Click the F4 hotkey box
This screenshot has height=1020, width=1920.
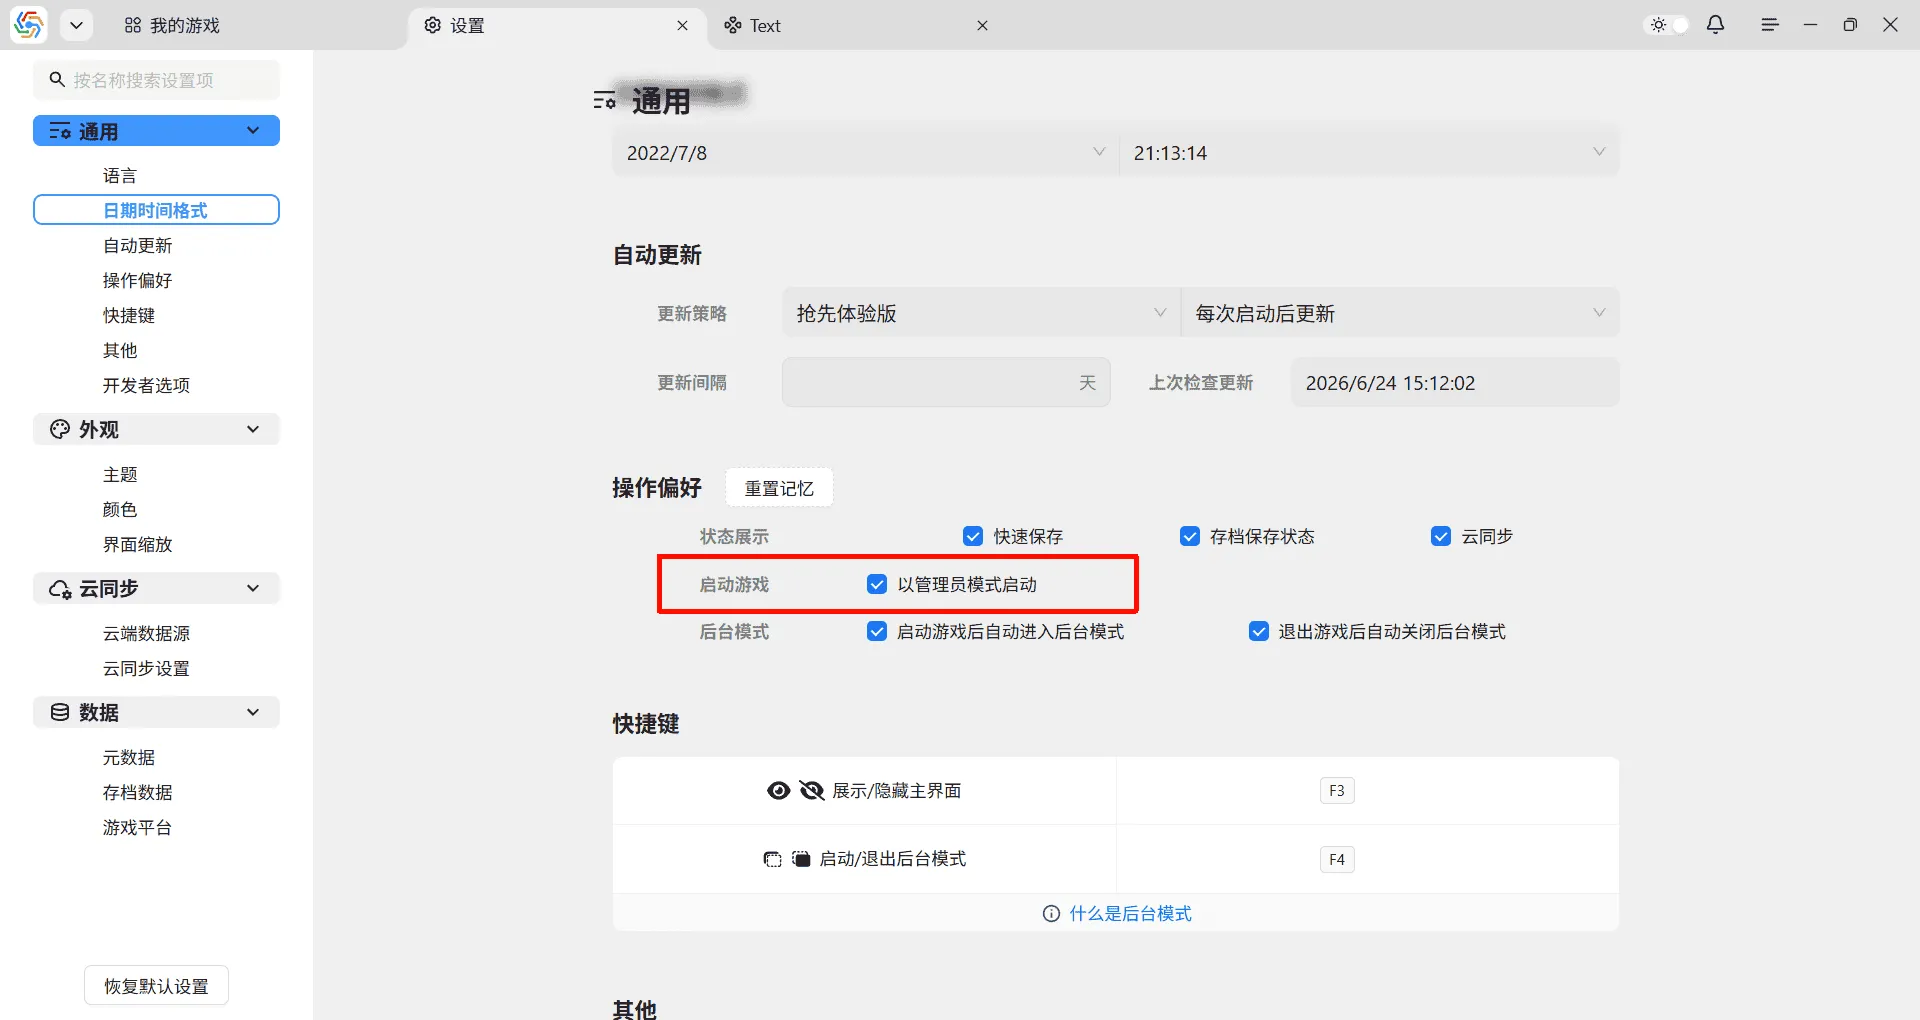pyautogui.click(x=1337, y=859)
